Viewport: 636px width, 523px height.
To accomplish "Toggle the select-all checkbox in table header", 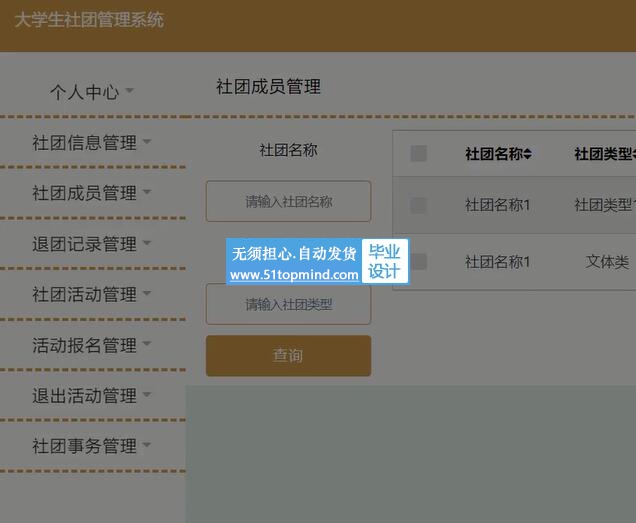I will tap(419, 153).
